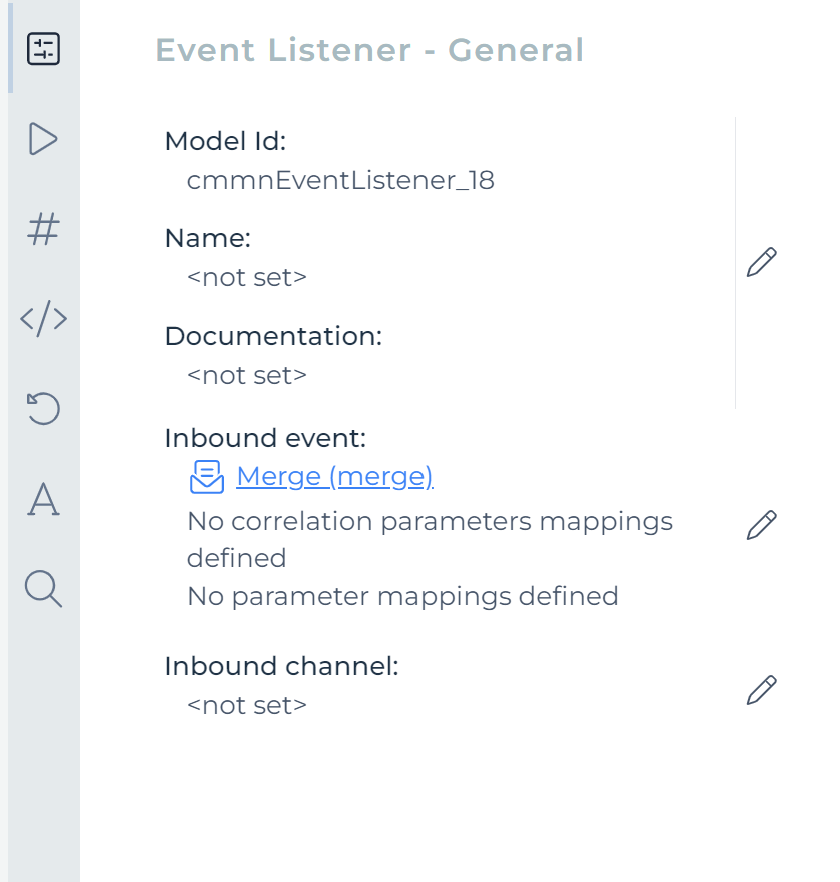Open the 'Merge (merge)' event link
Viewport: 840px width, 882px height.
point(334,477)
